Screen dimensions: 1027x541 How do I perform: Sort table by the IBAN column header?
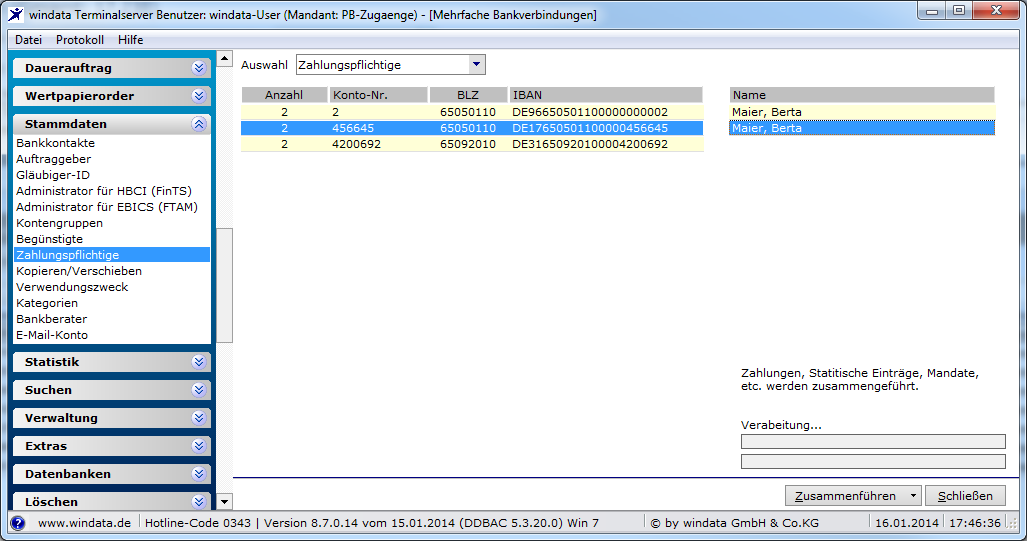tap(605, 95)
